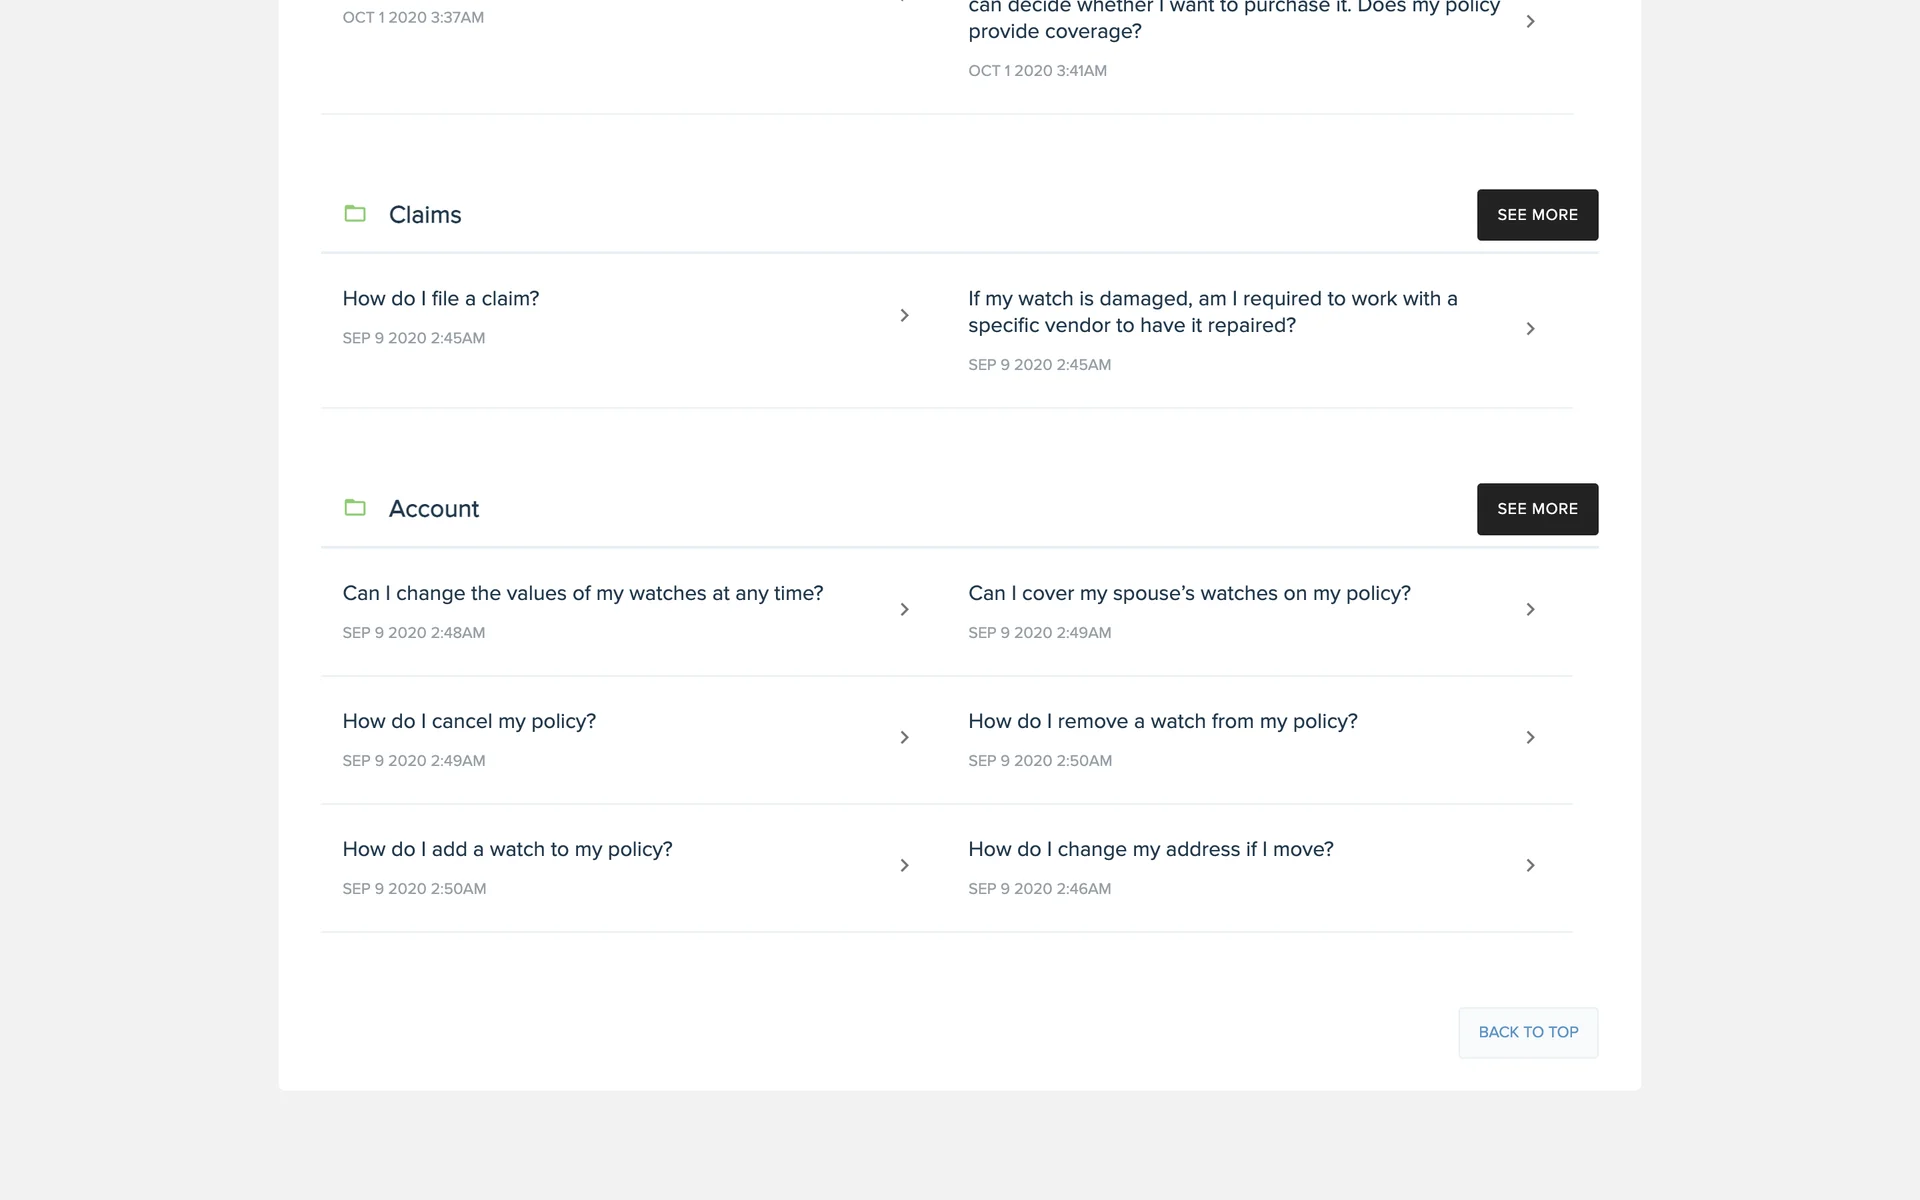
Task: Click chevron beside 'How do I cancel my policy?'
Action: pos(904,738)
